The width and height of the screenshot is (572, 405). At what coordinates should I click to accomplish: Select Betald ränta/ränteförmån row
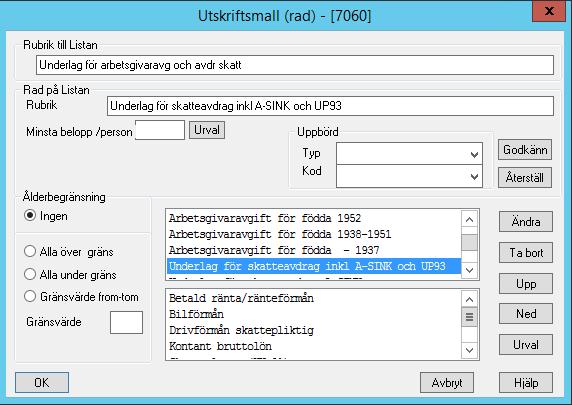[x=314, y=298]
